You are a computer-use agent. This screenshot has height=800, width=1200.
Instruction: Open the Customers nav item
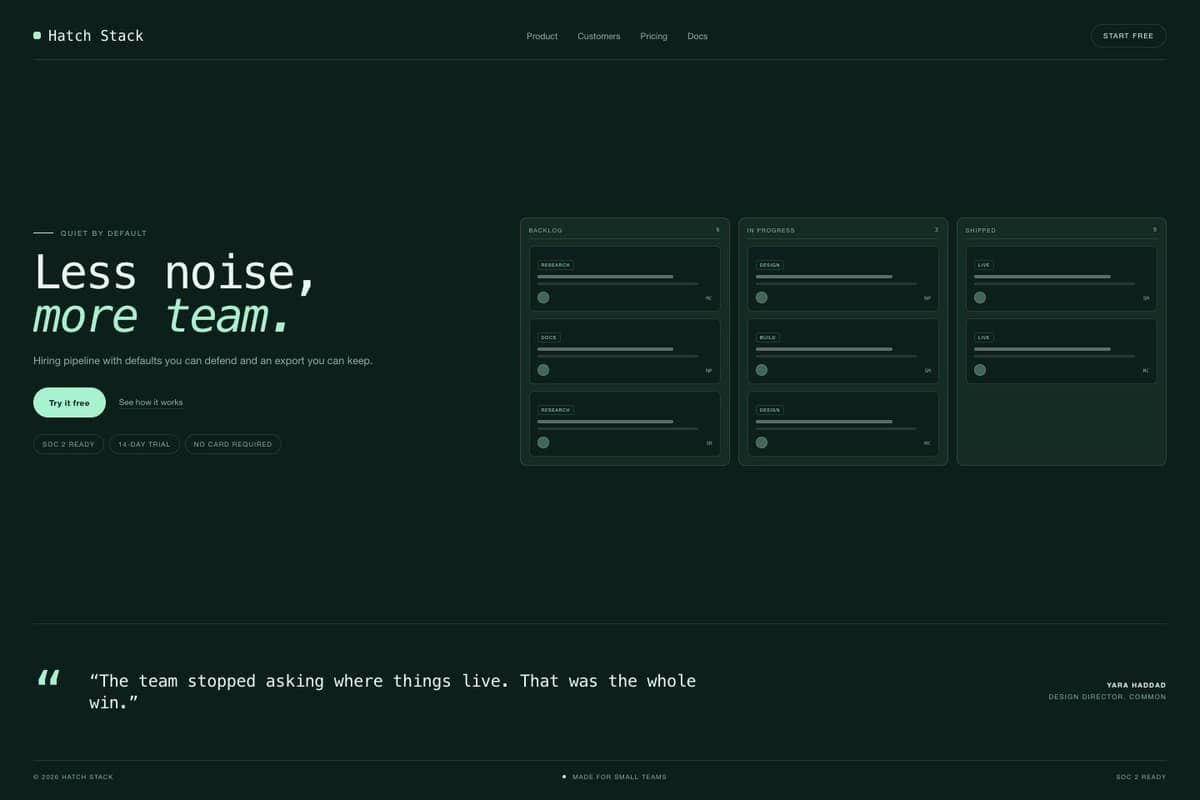point(599,36)
